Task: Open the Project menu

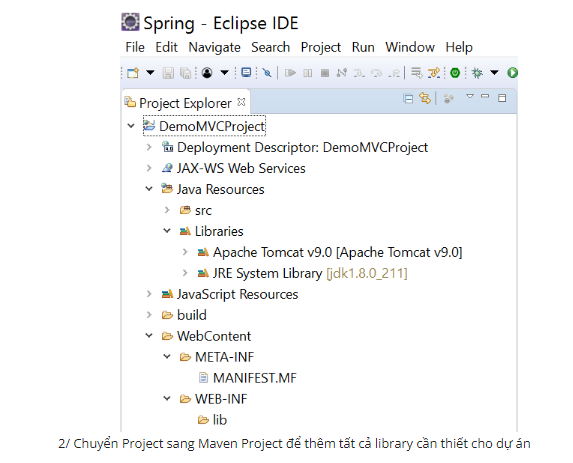Action: [x=320, y=48]
